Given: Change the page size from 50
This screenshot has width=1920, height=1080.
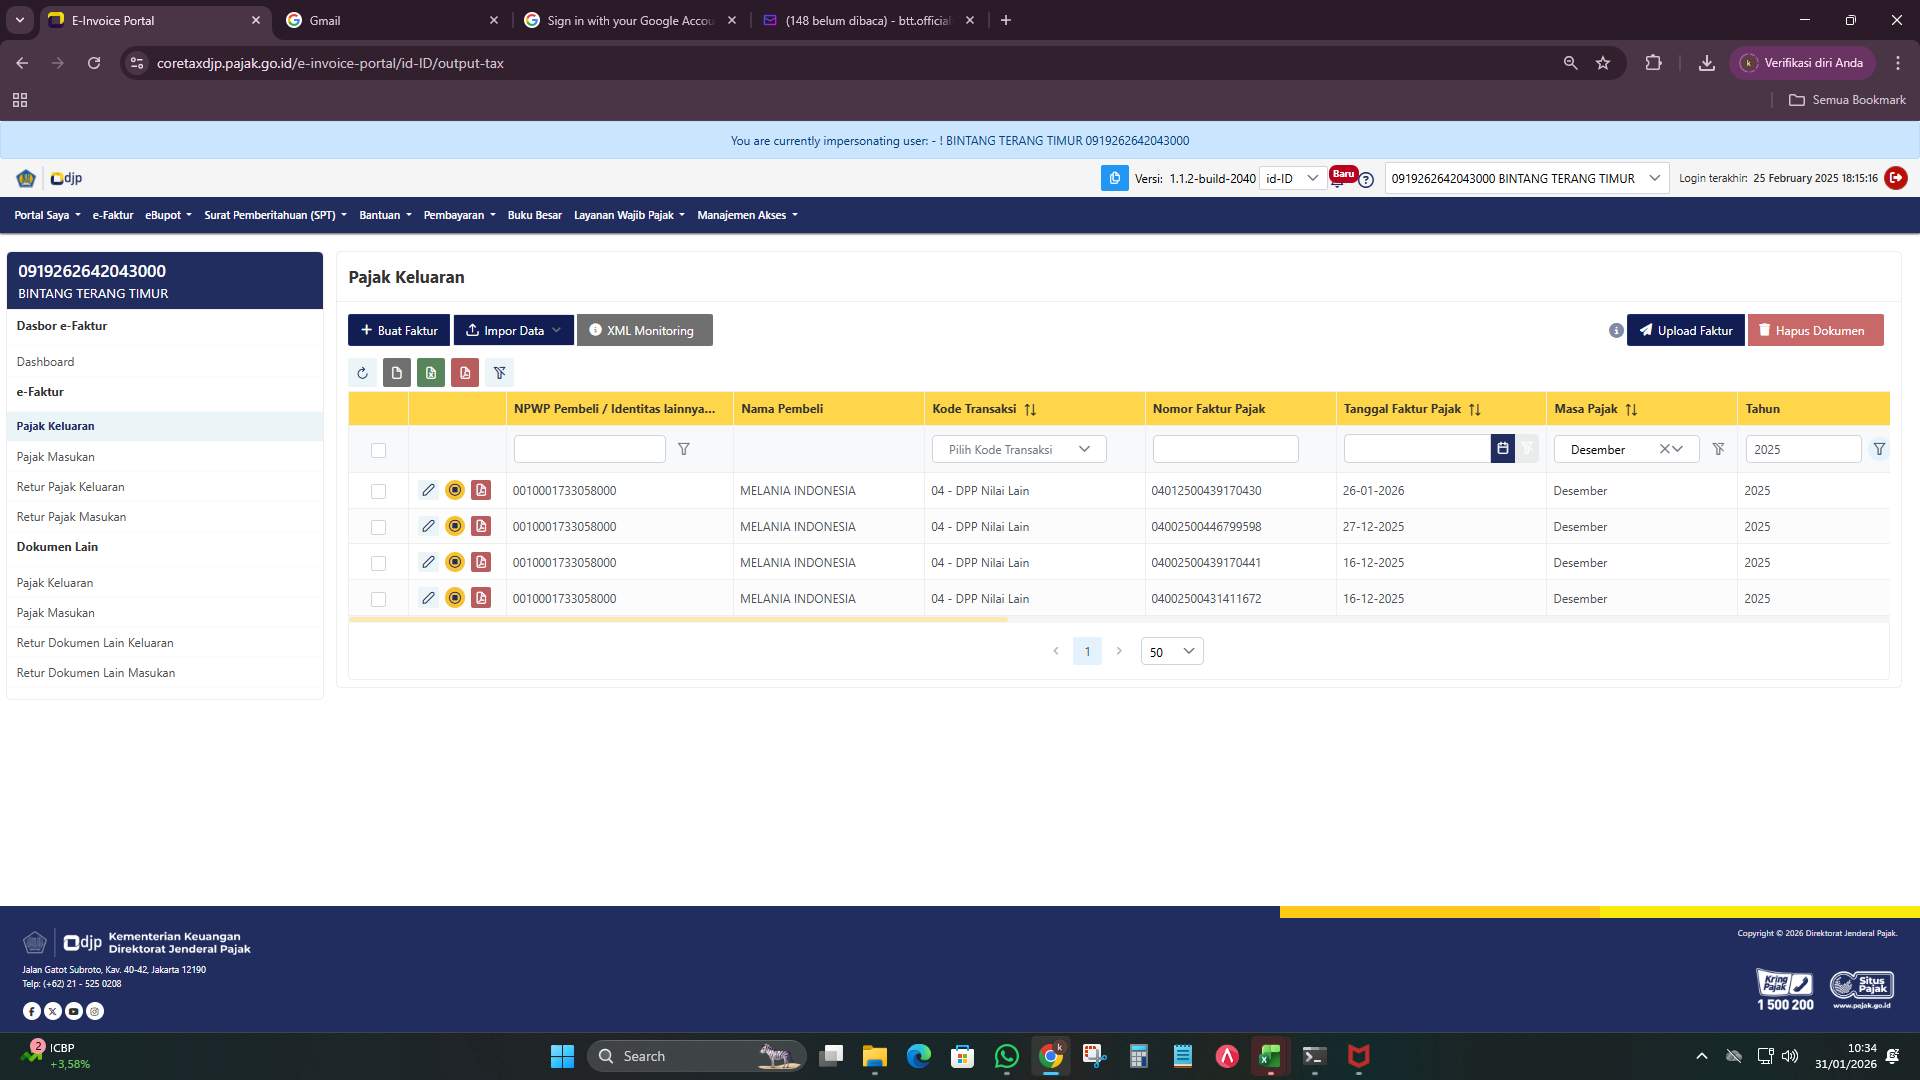Looking at the screenshot, I should 1171,651.
